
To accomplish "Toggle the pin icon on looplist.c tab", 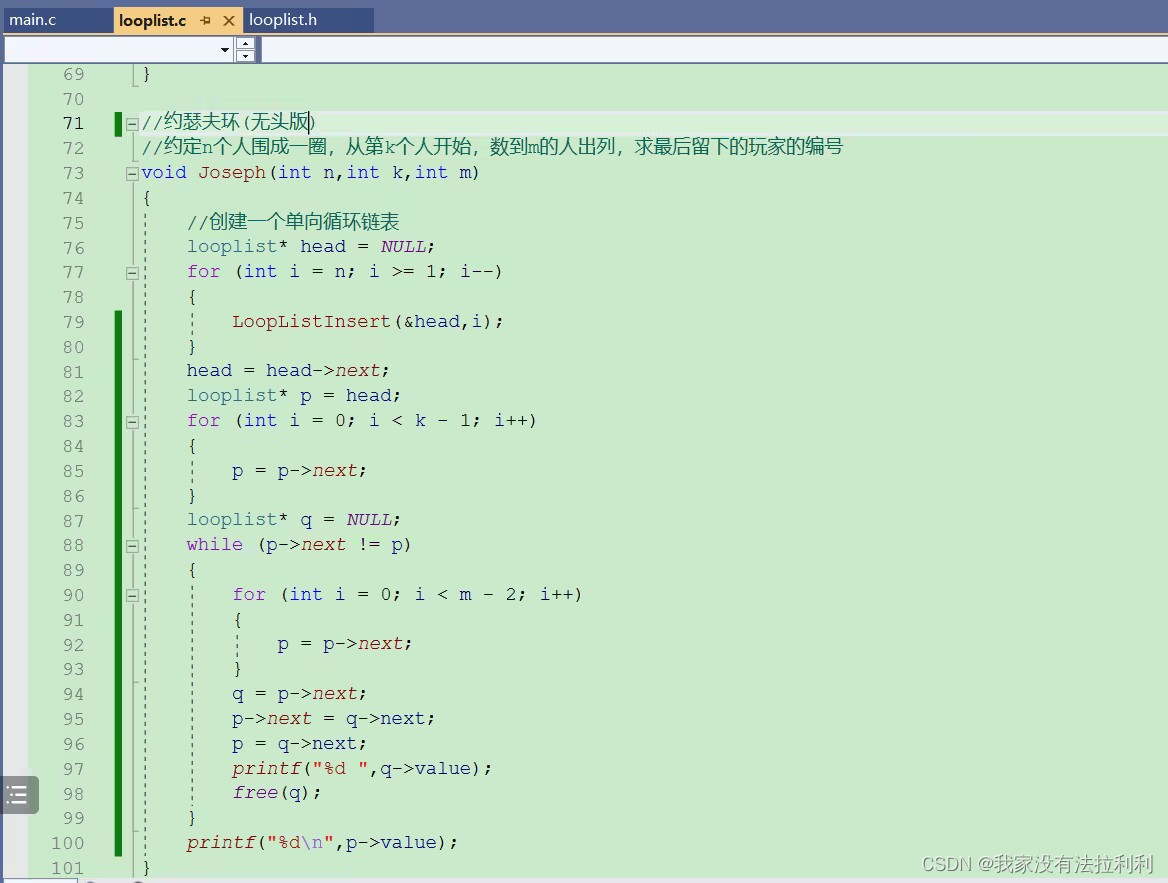I will point(206,21).
